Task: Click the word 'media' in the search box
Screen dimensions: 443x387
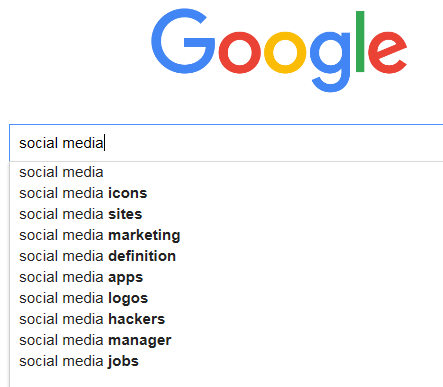Action: 83,143
